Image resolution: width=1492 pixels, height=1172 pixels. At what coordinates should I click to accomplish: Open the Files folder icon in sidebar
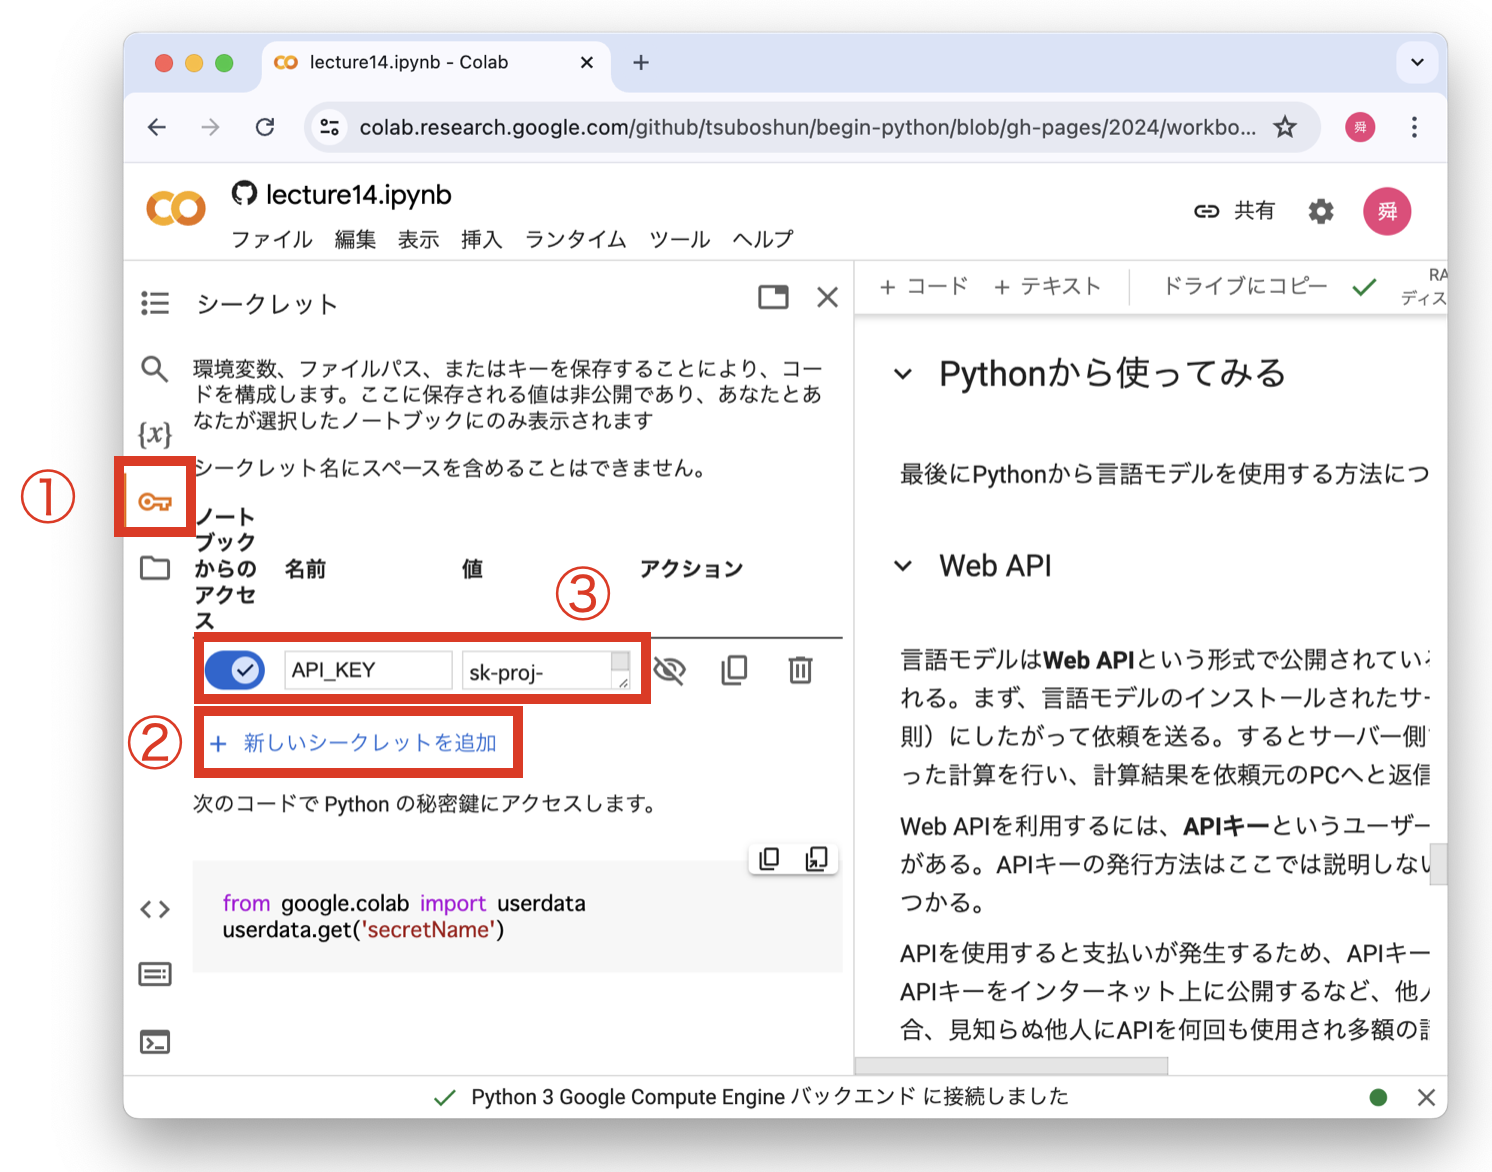click(x=155, y=568)
